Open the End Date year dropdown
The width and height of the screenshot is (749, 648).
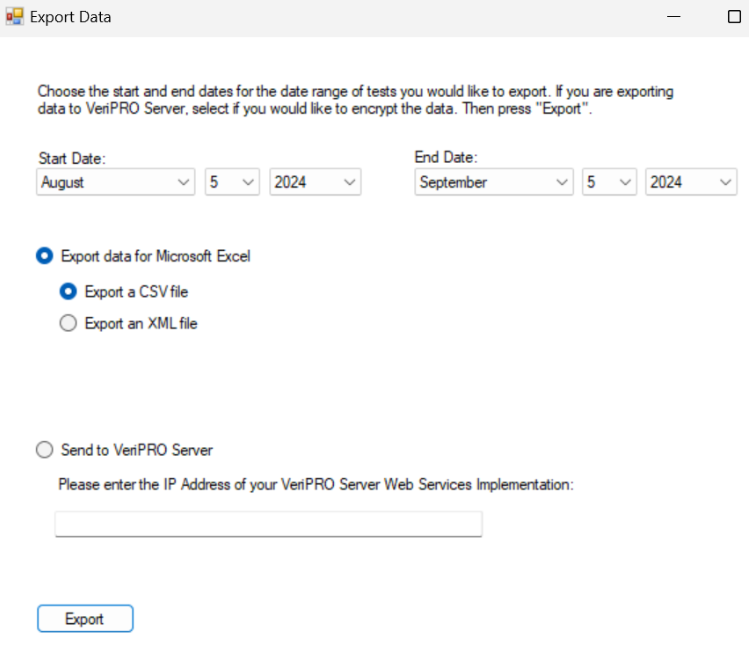(691, 182)
